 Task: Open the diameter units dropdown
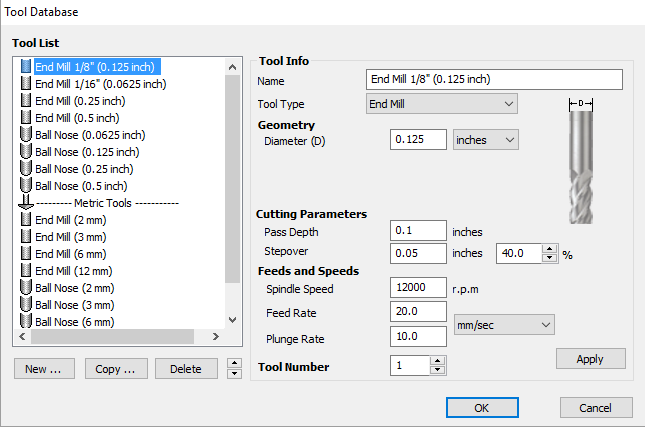[x=485, y=140]
